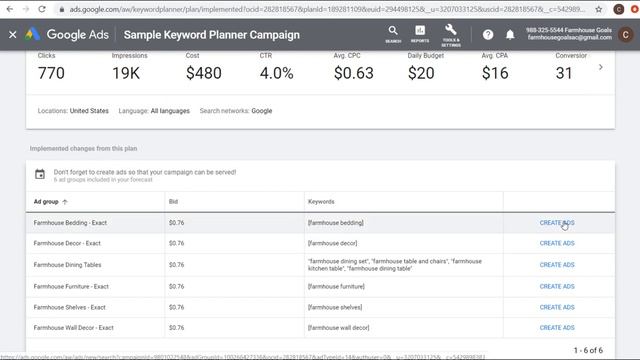Image resolution: width=640 pixels, height=360 pixels.
Task: Sort by Ad group column
Action: pyautogui.click(x=50, y=202)
